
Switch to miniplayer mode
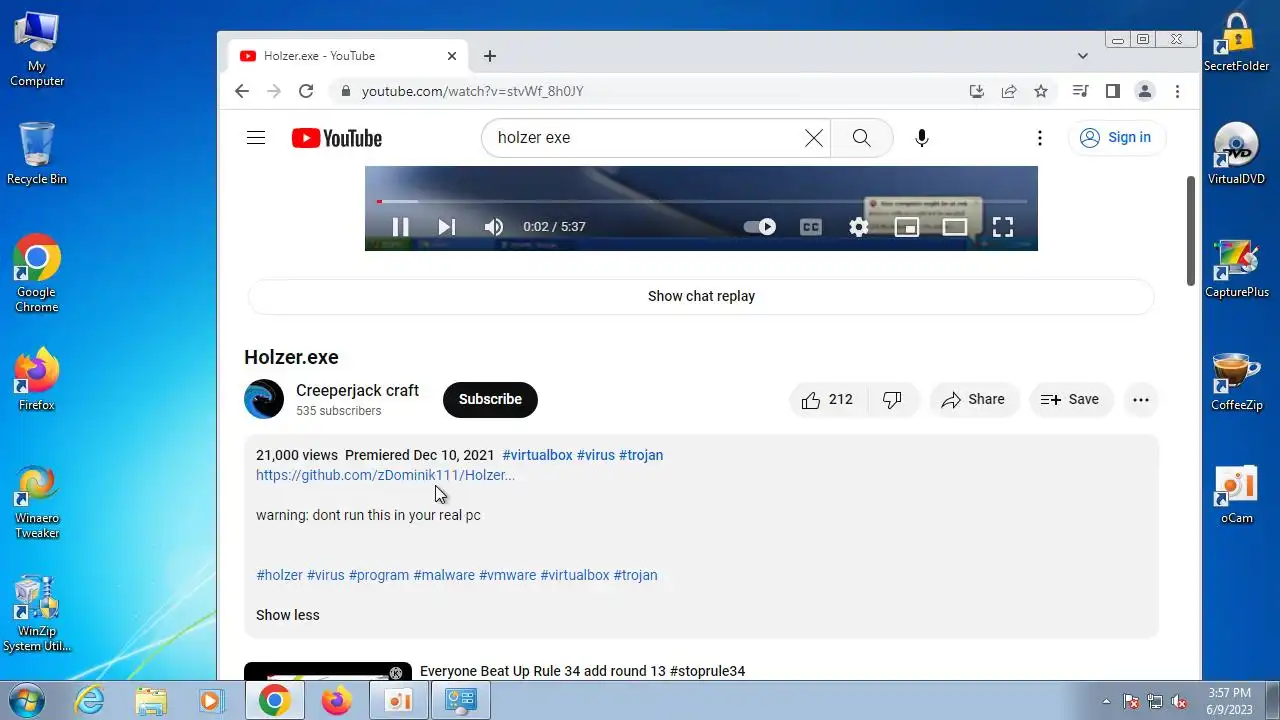click(907, 227)
